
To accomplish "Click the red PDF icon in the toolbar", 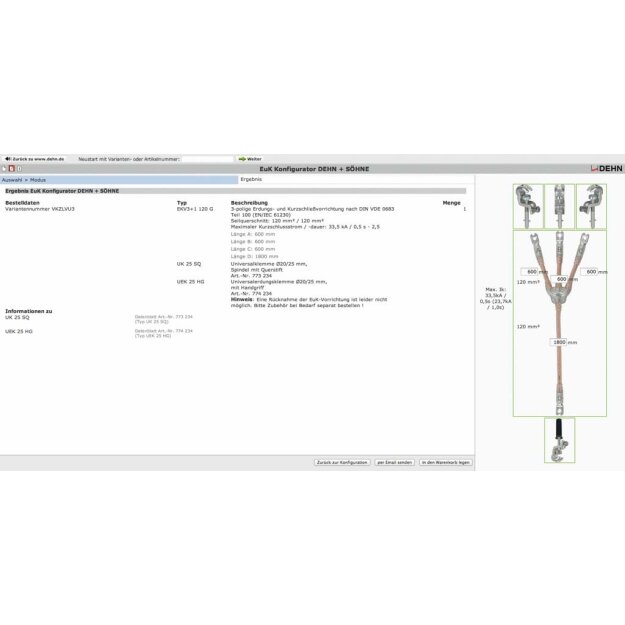I will [x=12, y=169].
